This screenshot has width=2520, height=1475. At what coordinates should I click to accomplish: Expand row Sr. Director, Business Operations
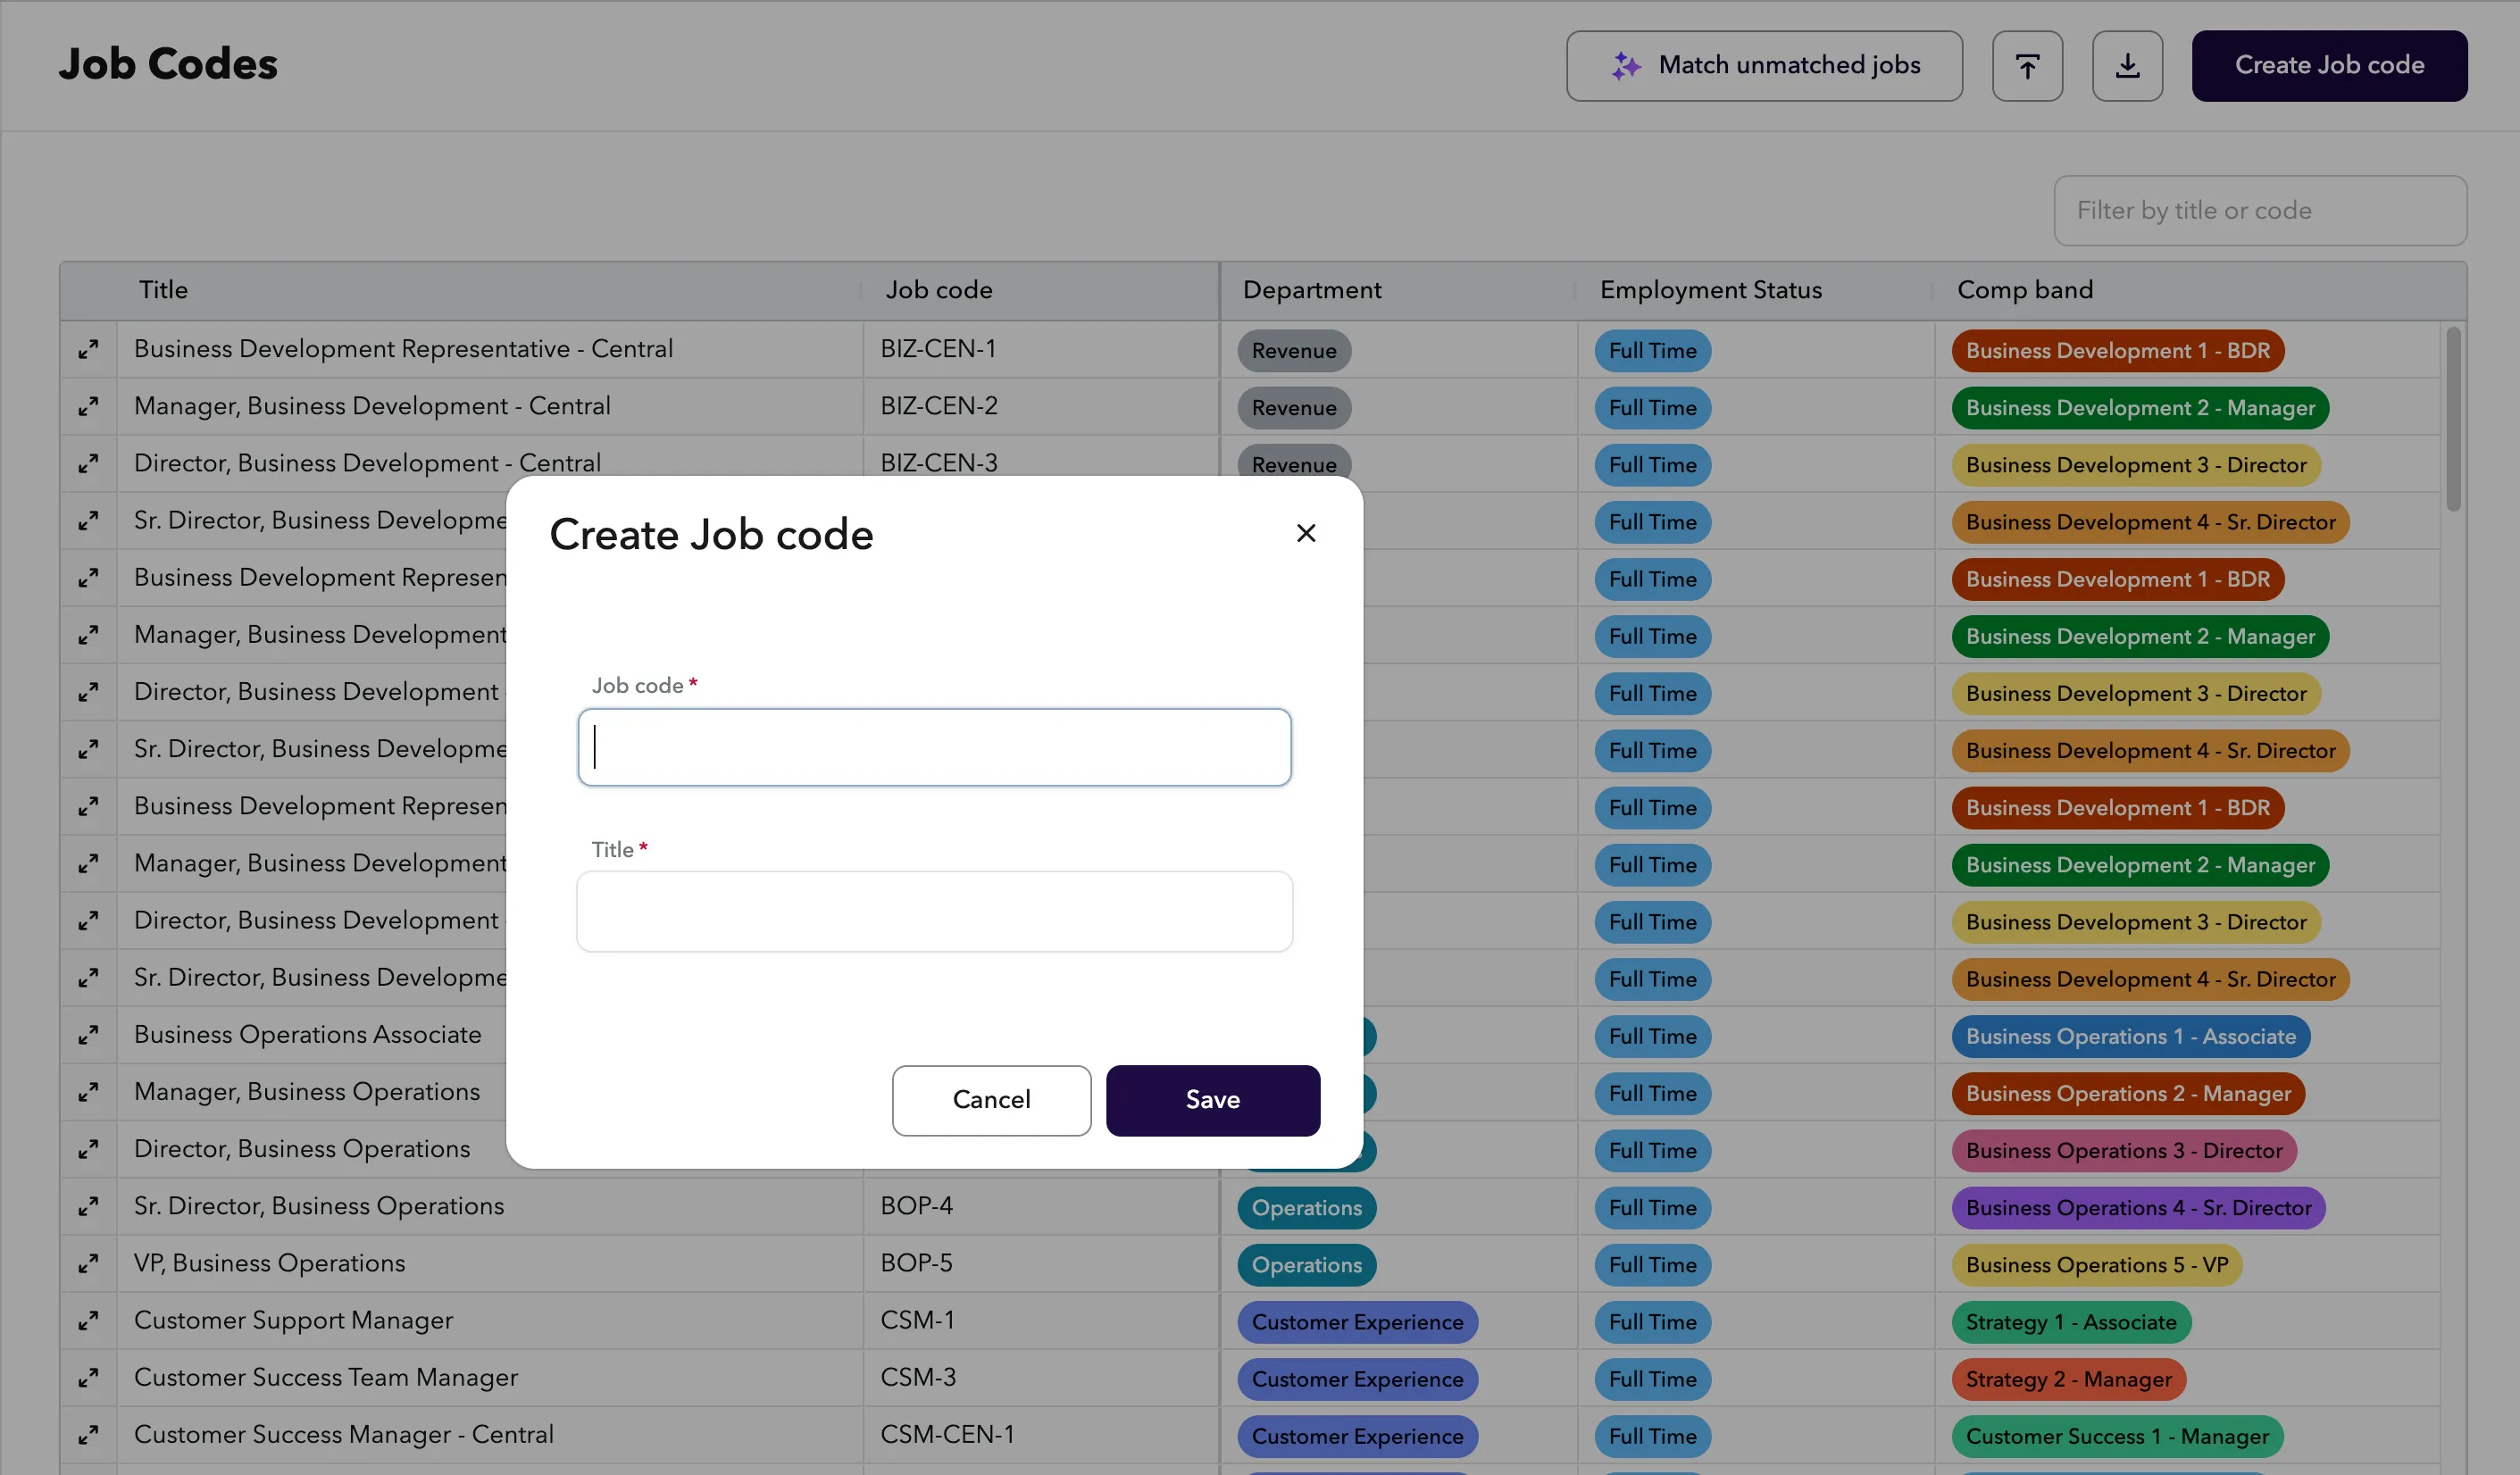[x=88, y=1206]
